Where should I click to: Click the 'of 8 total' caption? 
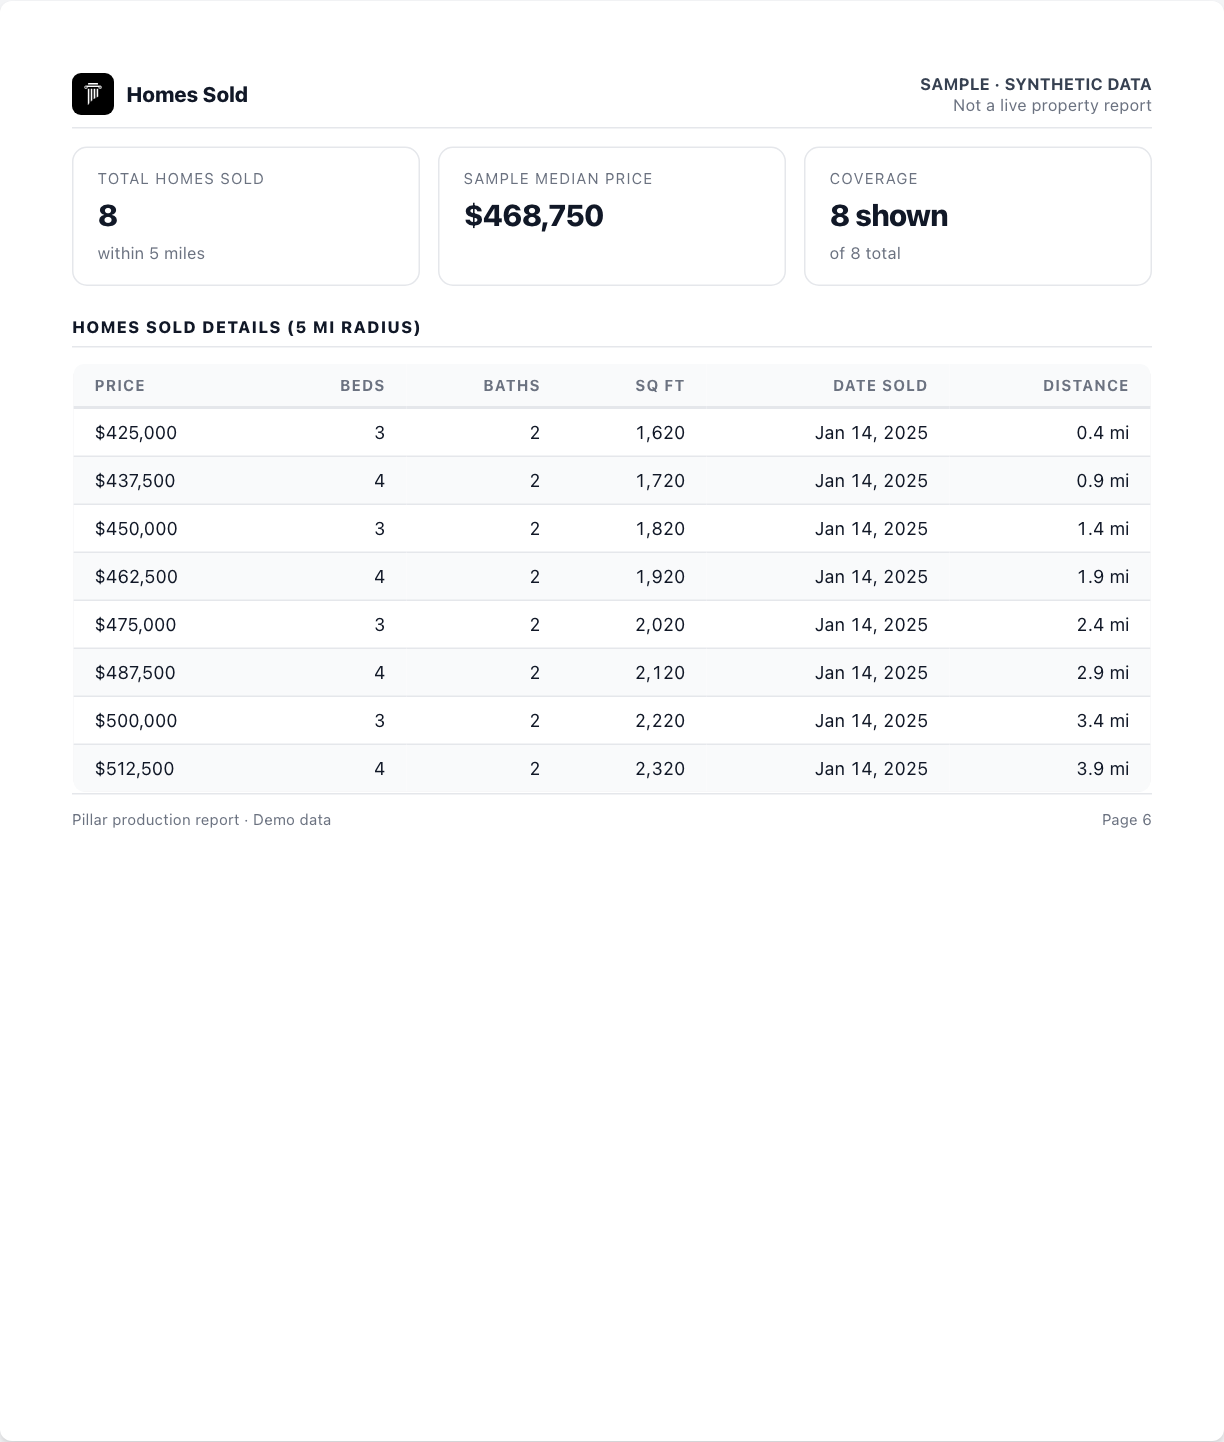pos(865,254)
